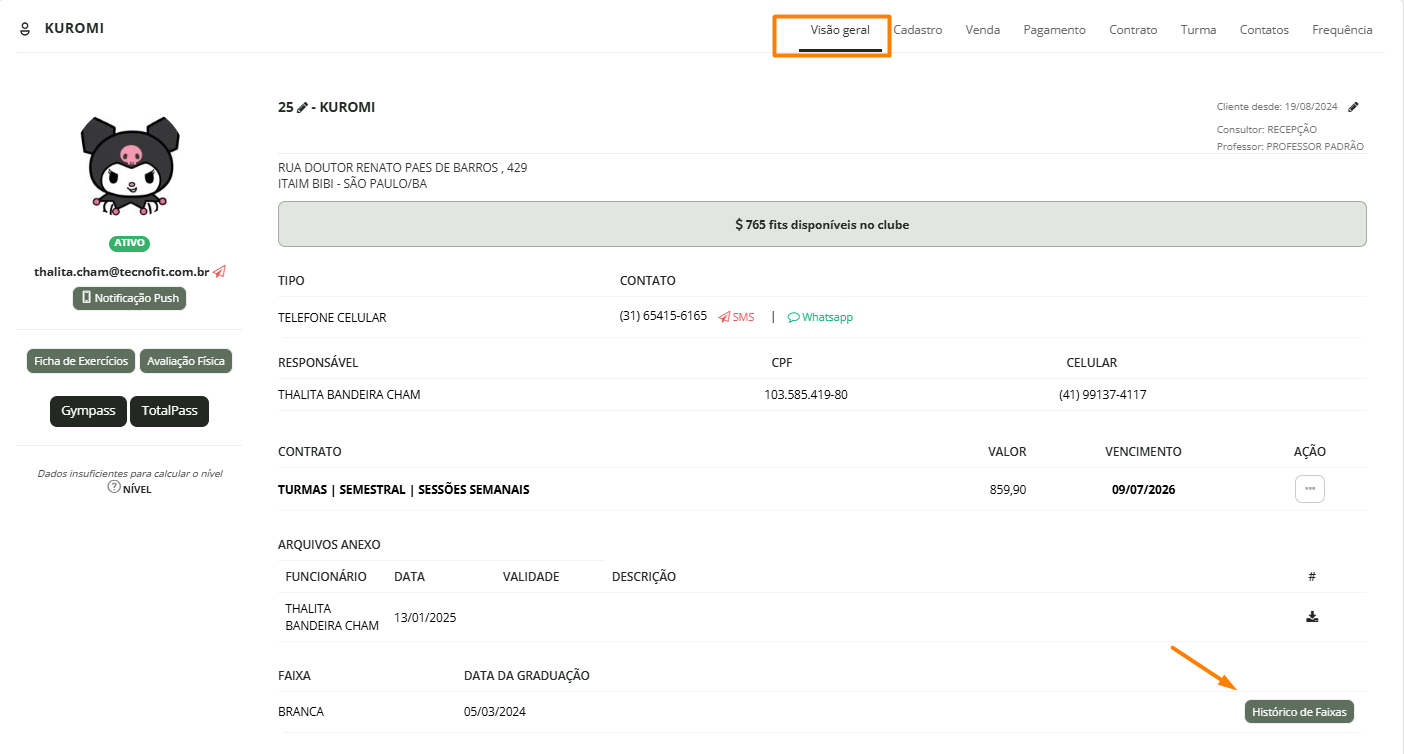Click attachment date 13/01/2025

coord(425,617)
